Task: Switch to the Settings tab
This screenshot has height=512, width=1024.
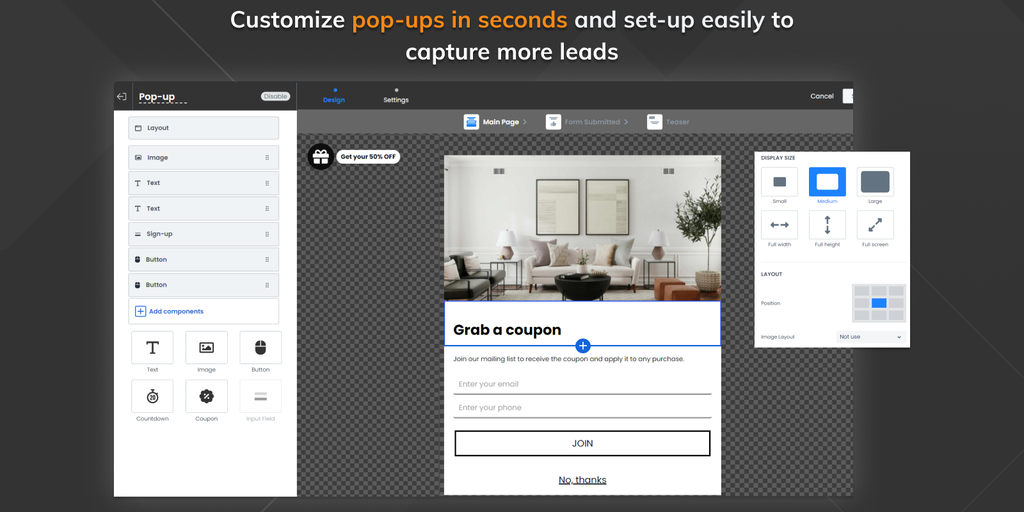Action: pos(396,97)
